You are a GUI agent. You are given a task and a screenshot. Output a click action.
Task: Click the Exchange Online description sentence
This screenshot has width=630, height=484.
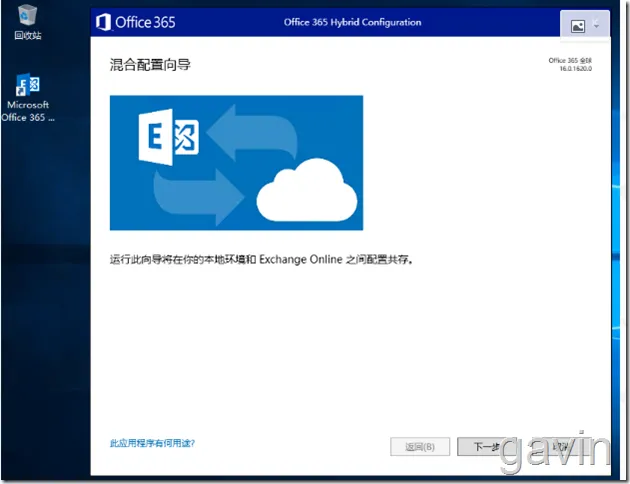261,259
